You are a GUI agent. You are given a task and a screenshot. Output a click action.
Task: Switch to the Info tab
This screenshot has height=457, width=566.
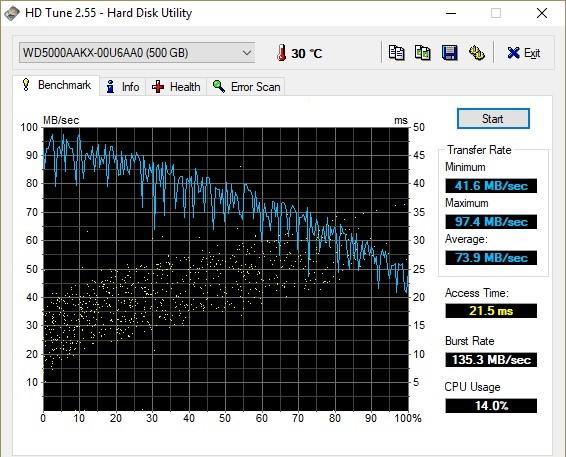click(123, 87)
